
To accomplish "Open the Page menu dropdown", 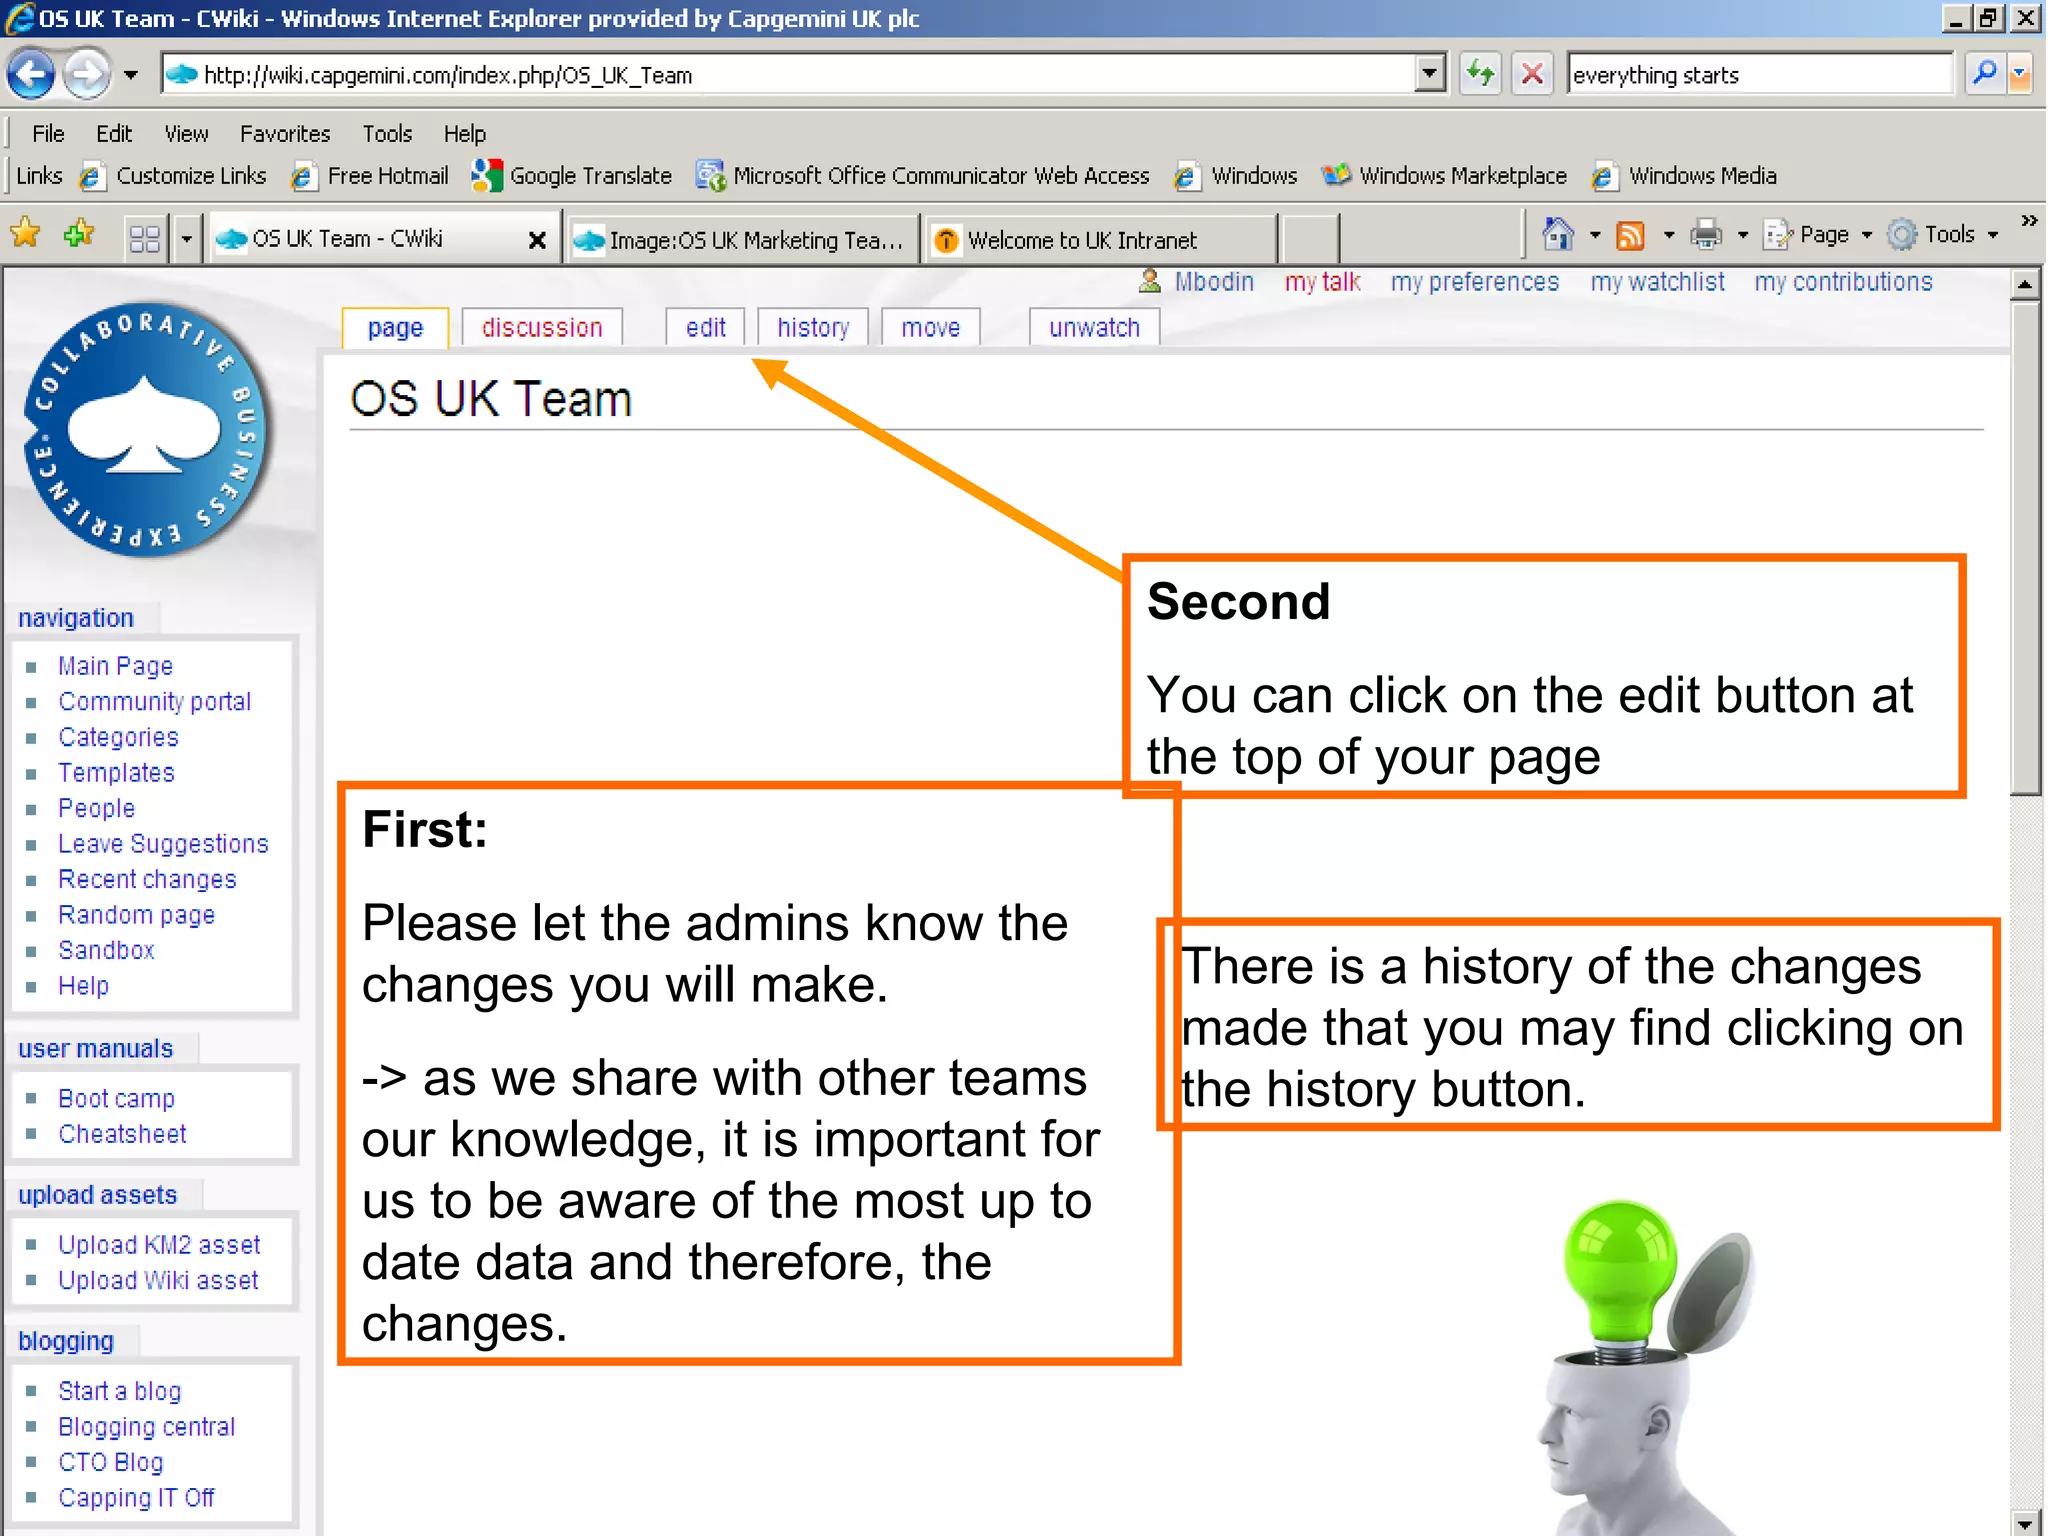I will pyautogui.click(x=1822, y=235).
